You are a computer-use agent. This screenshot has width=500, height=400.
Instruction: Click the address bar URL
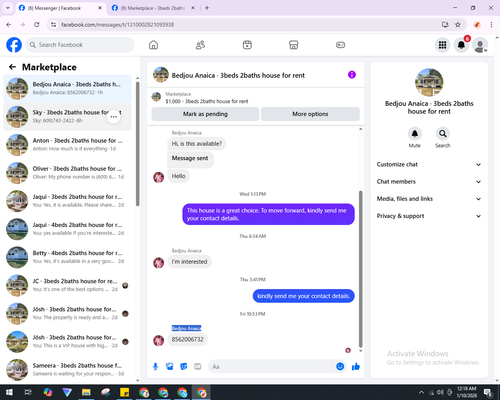(x=118, y=25)
